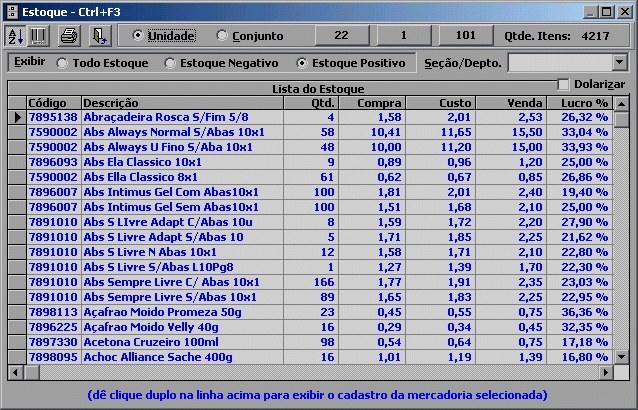This screenshot has width=638, height=410.
Task: Click the vertical scrollbar down arrow
Action: (620, 357)
